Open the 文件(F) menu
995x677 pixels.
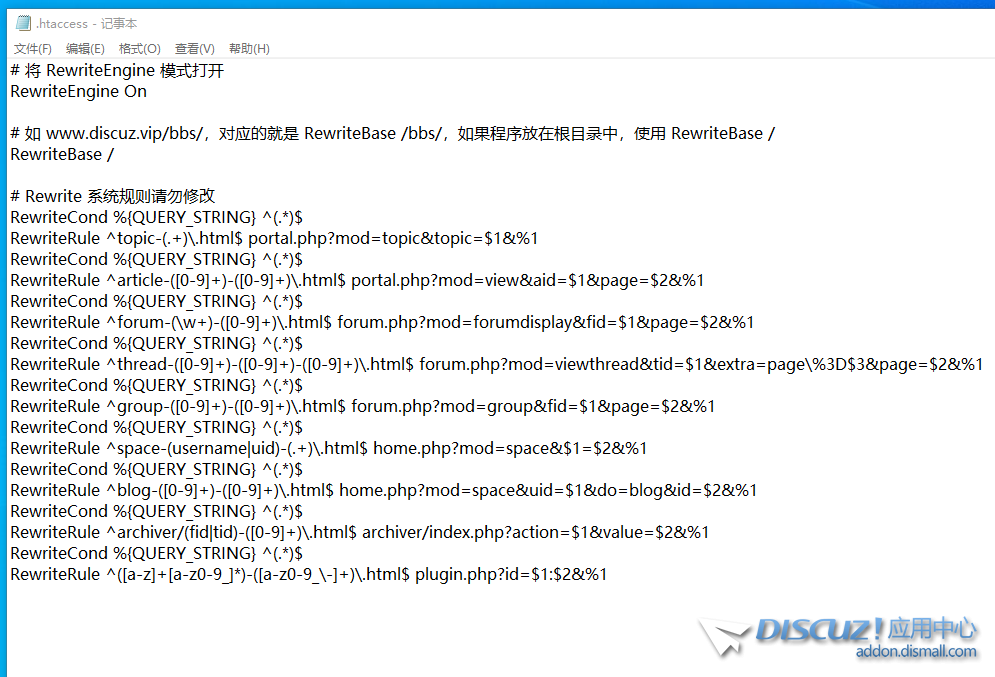pyautogui.click(x=33, y=48)
